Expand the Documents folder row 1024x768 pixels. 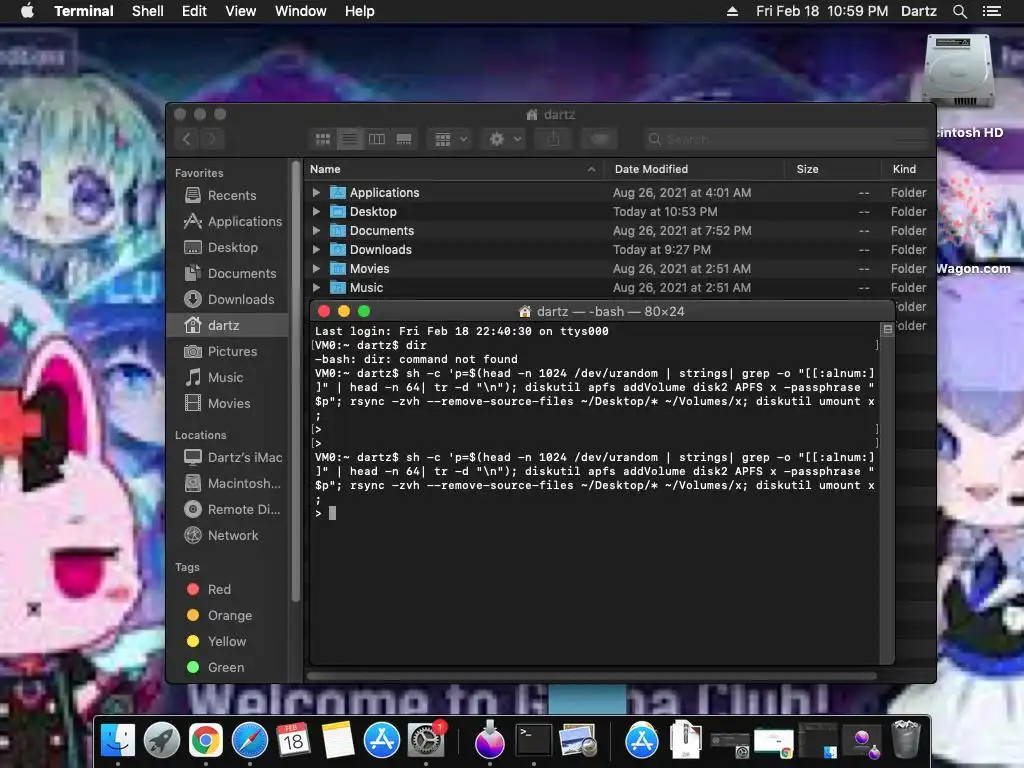(x=316, y=231)
